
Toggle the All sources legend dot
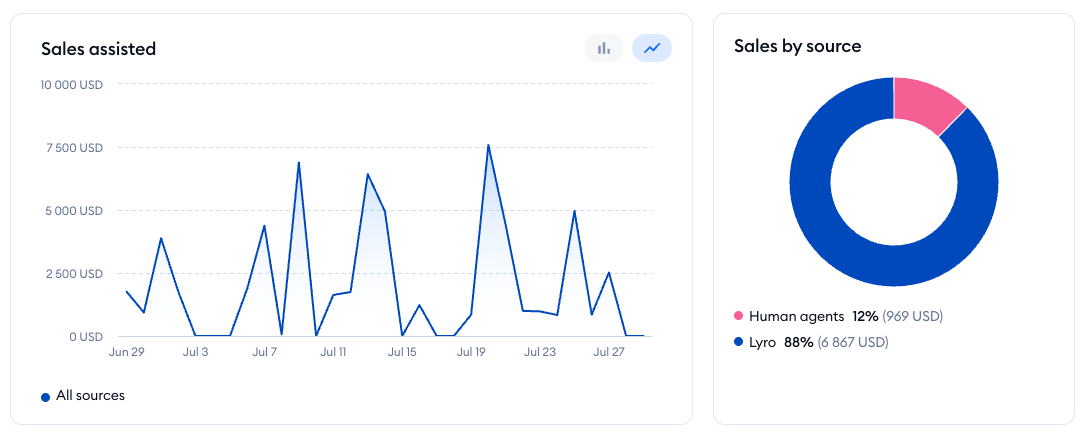(46, 397)
